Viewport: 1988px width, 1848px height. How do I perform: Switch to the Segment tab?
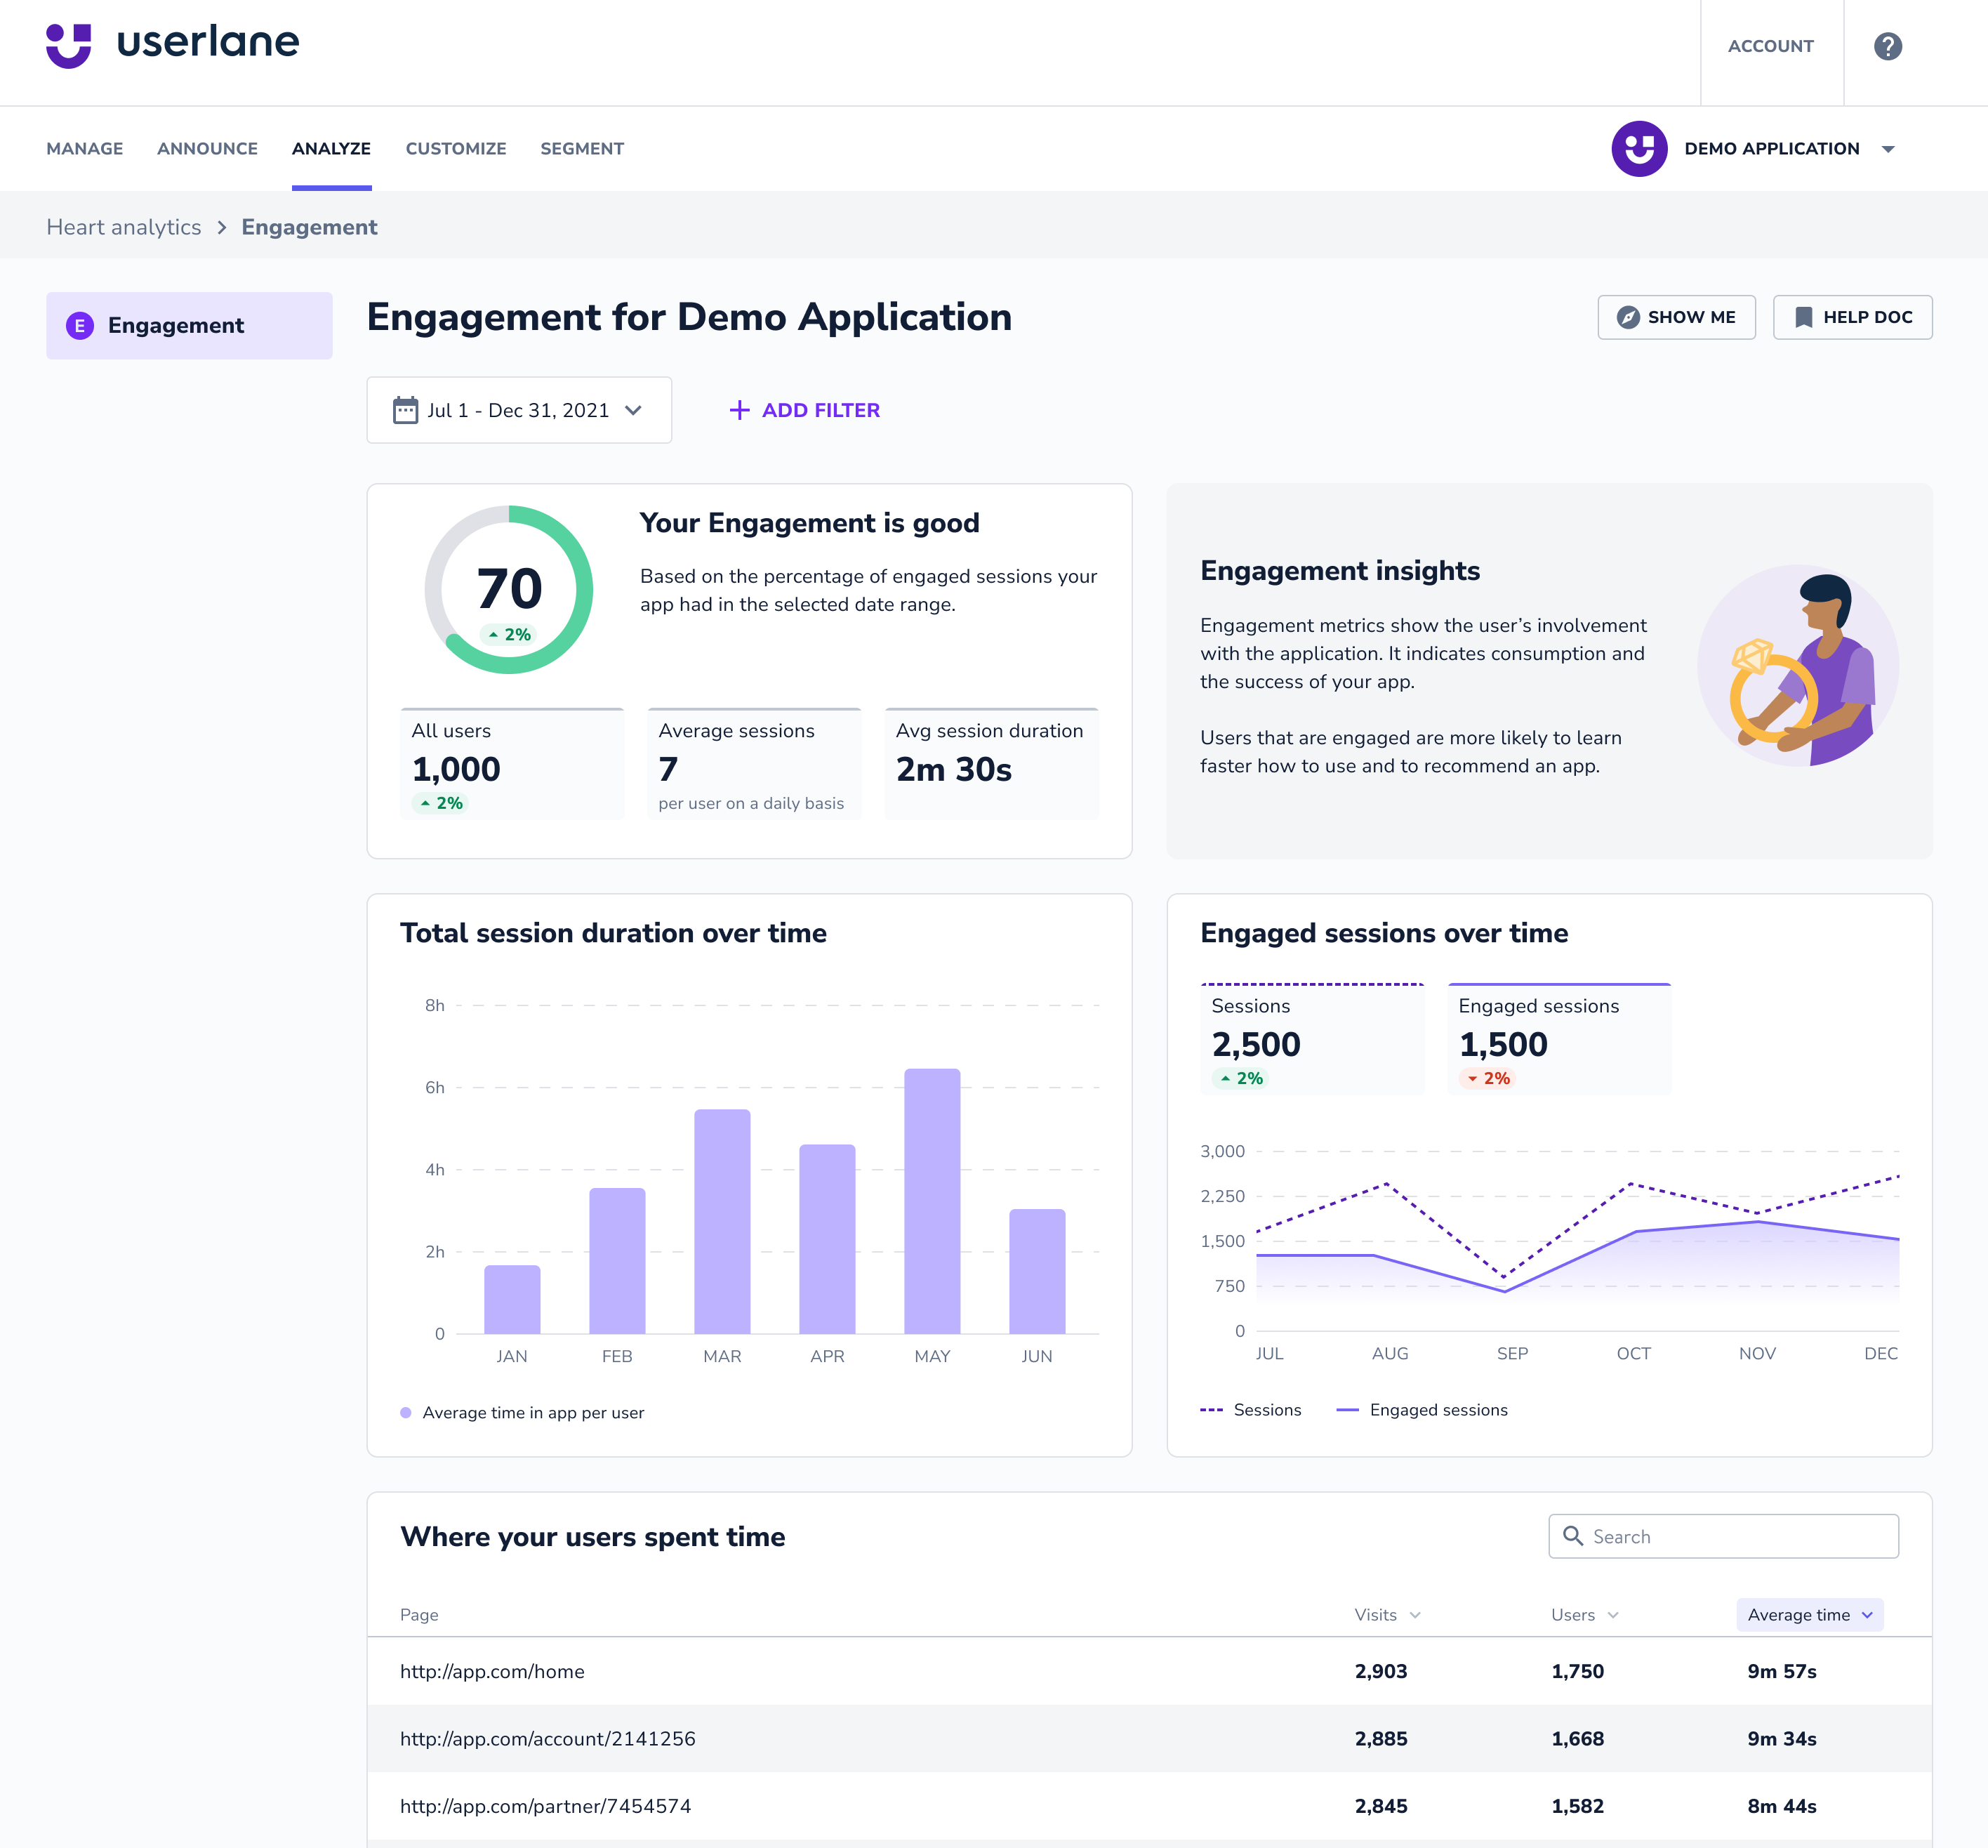click(x=582, y=149)
